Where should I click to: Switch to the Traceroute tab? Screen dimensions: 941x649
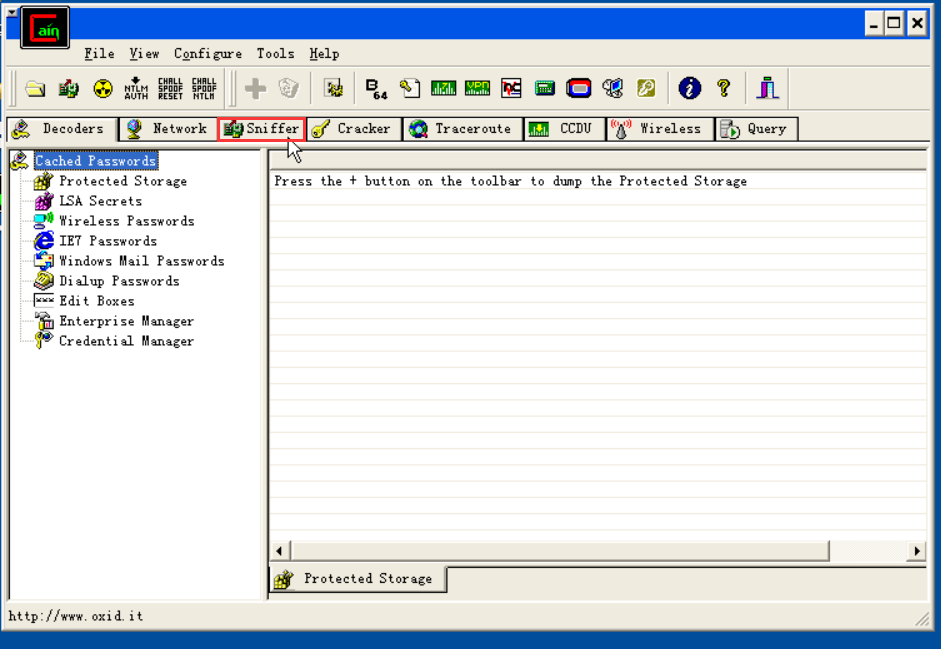463,128
